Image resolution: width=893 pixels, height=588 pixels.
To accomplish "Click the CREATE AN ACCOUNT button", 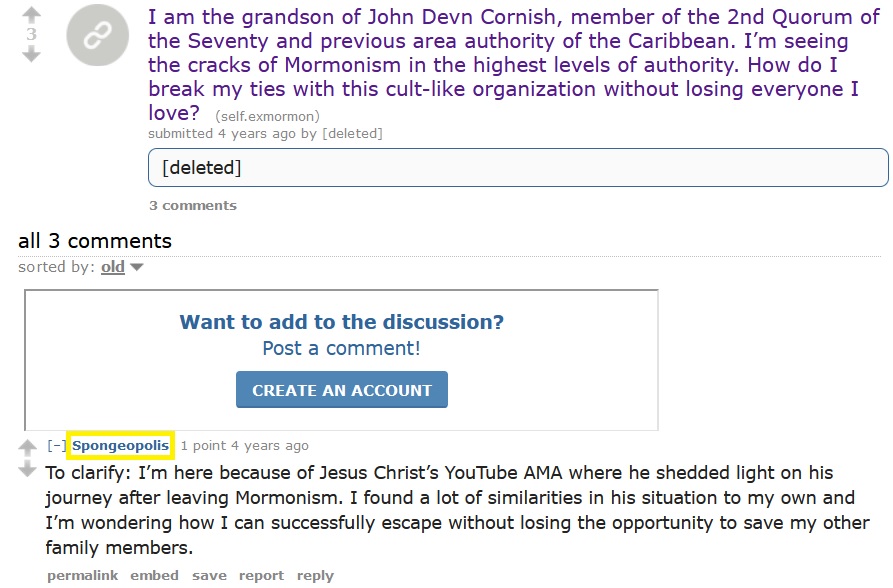I will pos(342,390).
